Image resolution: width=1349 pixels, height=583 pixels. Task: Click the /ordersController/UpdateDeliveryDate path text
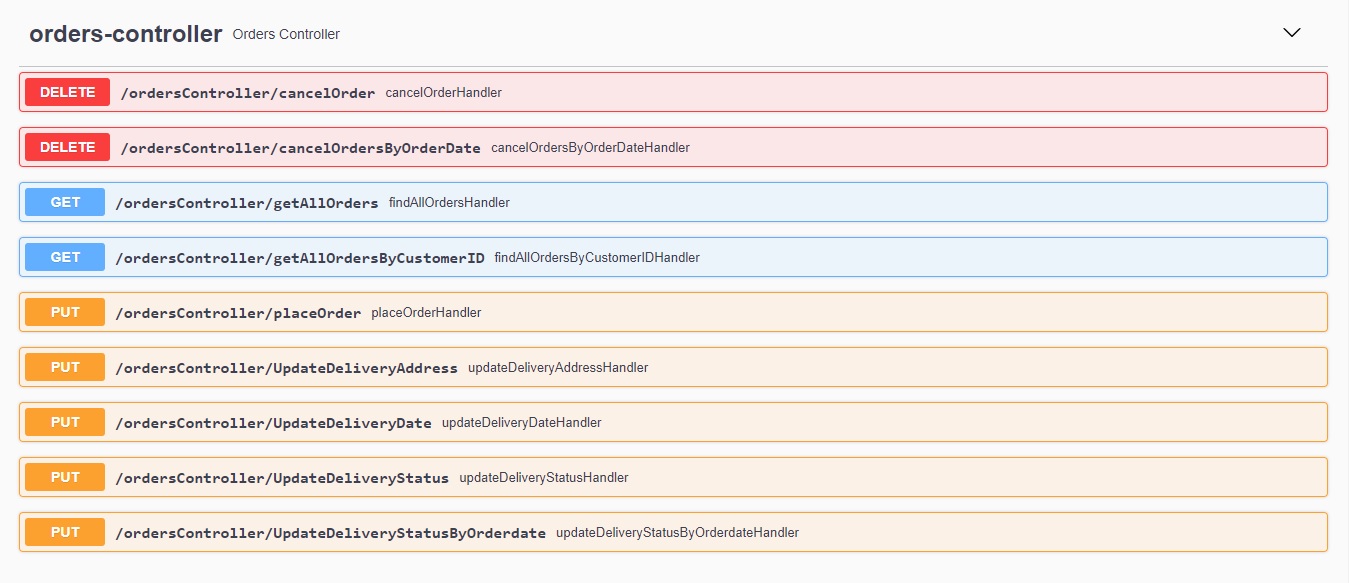[x=275, y=422]
